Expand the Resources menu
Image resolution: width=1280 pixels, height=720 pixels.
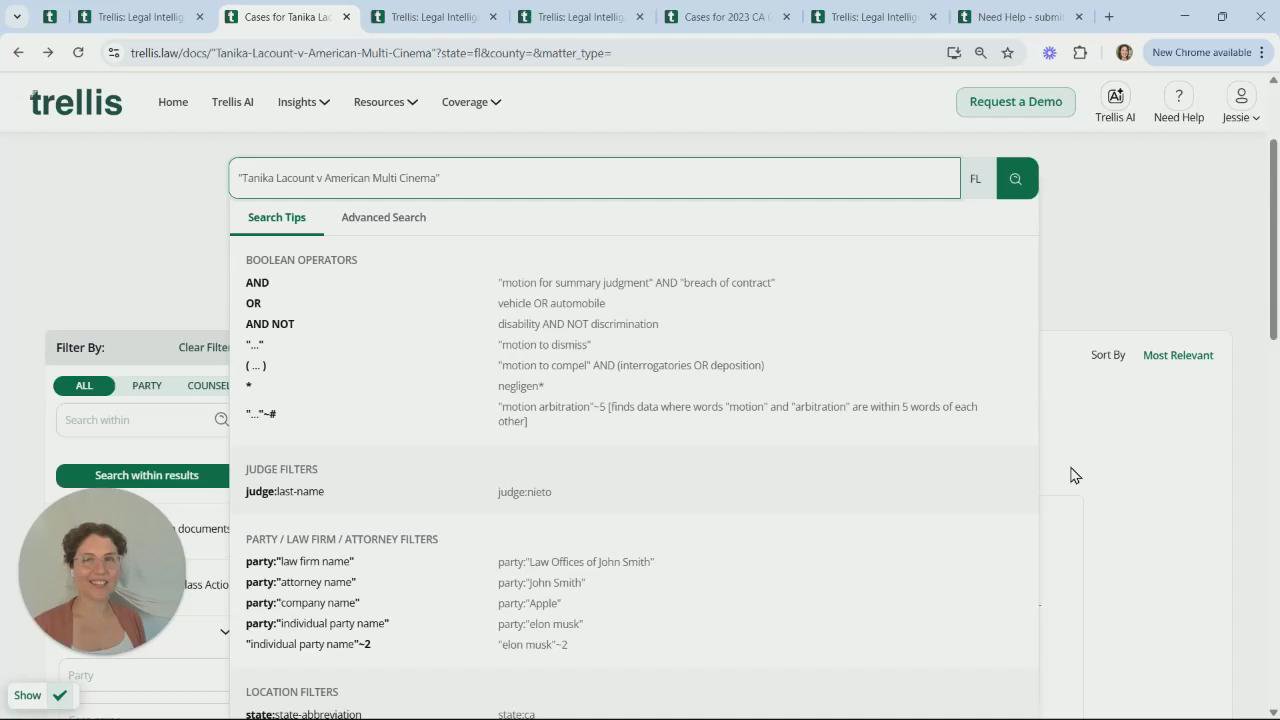[x=386, y=102]
